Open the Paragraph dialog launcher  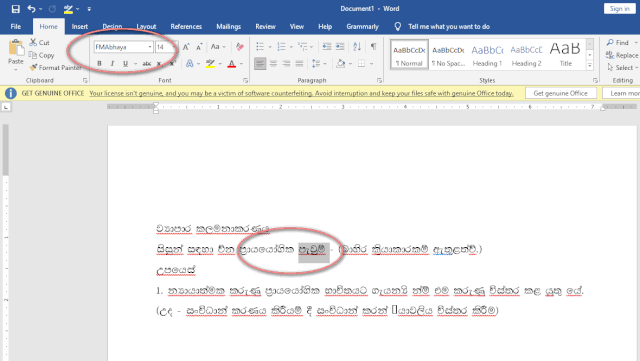point(379,80)
